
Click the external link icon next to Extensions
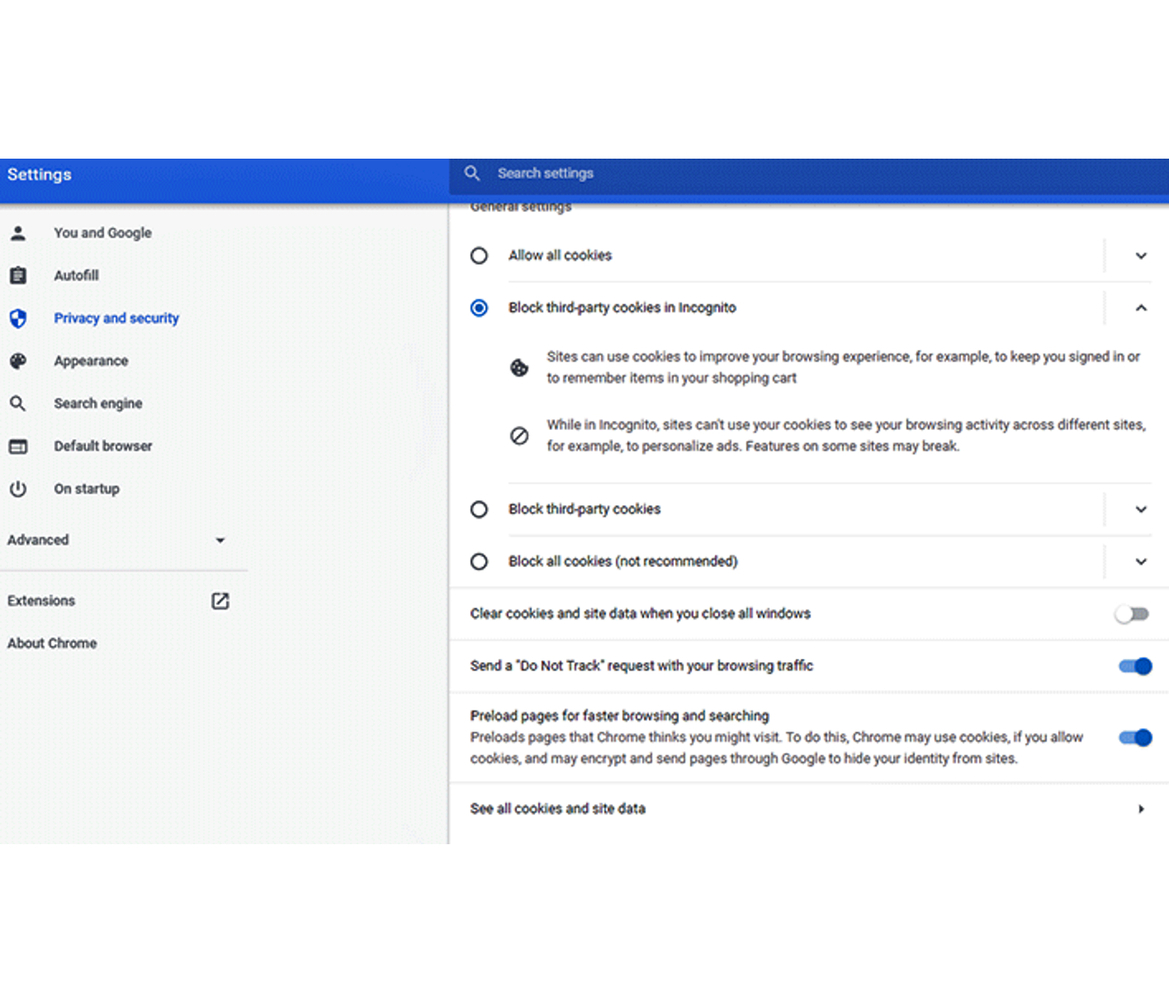tap(220, 601)
